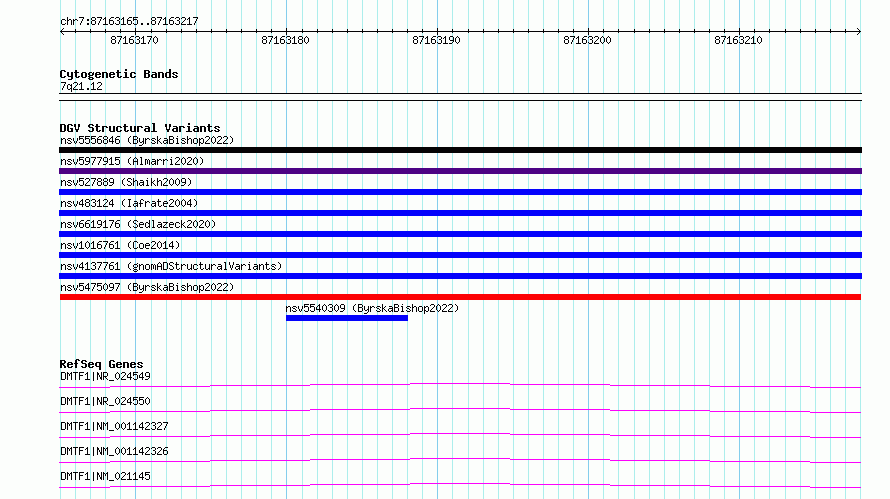The width and height of the screenshot is (890, 499).
Task: Open the DMTF1|NR_024549 gene label
Action: [105, 376]
